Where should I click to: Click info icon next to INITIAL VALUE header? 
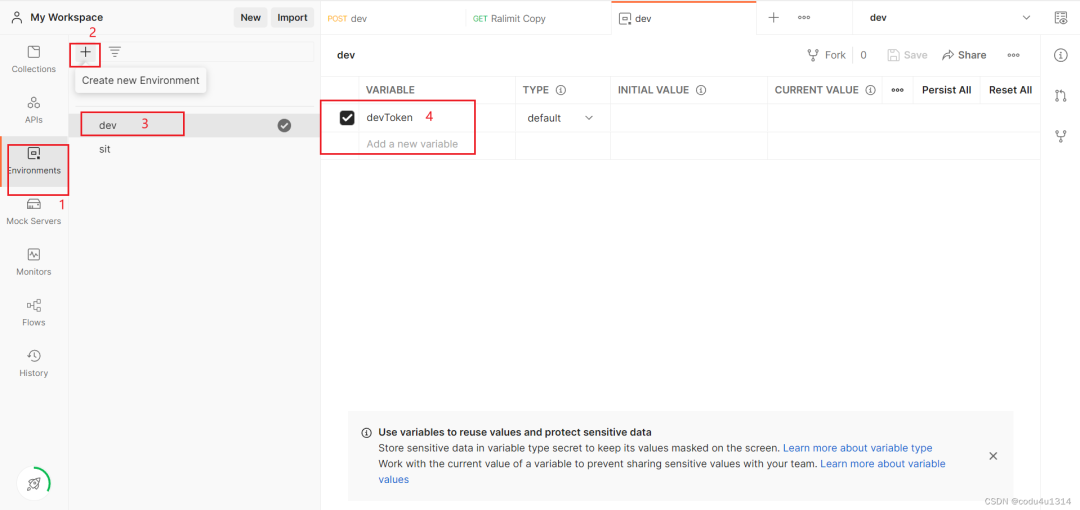pos(701,90)
